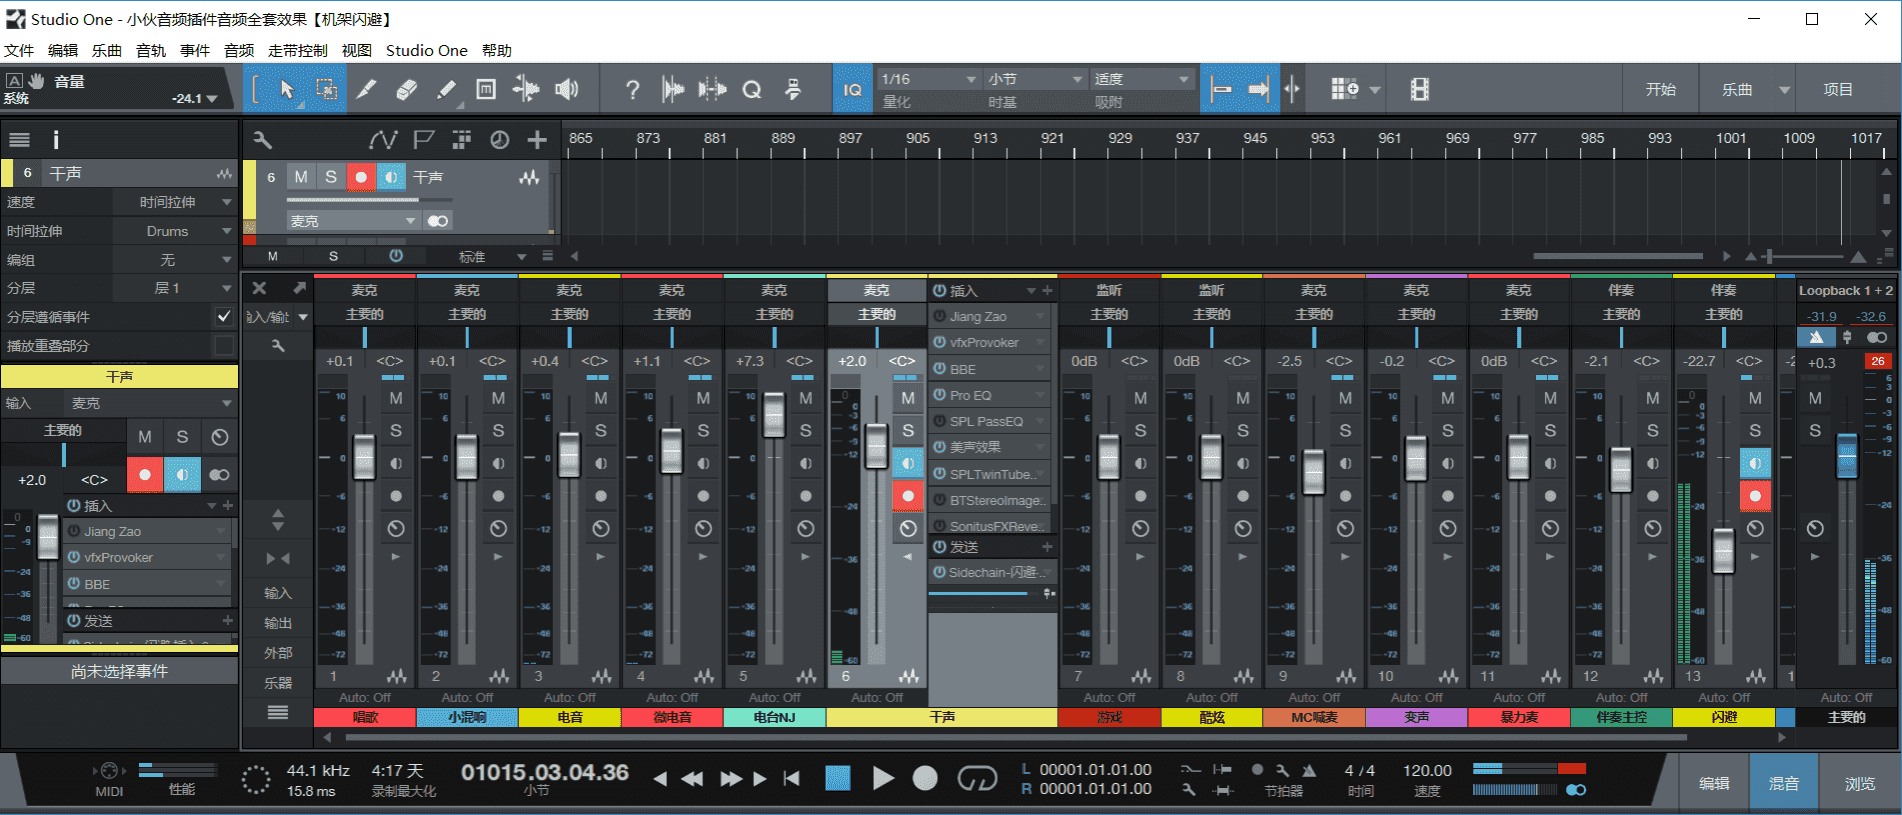Open the video player film icon

click(x=1419, y=90)
